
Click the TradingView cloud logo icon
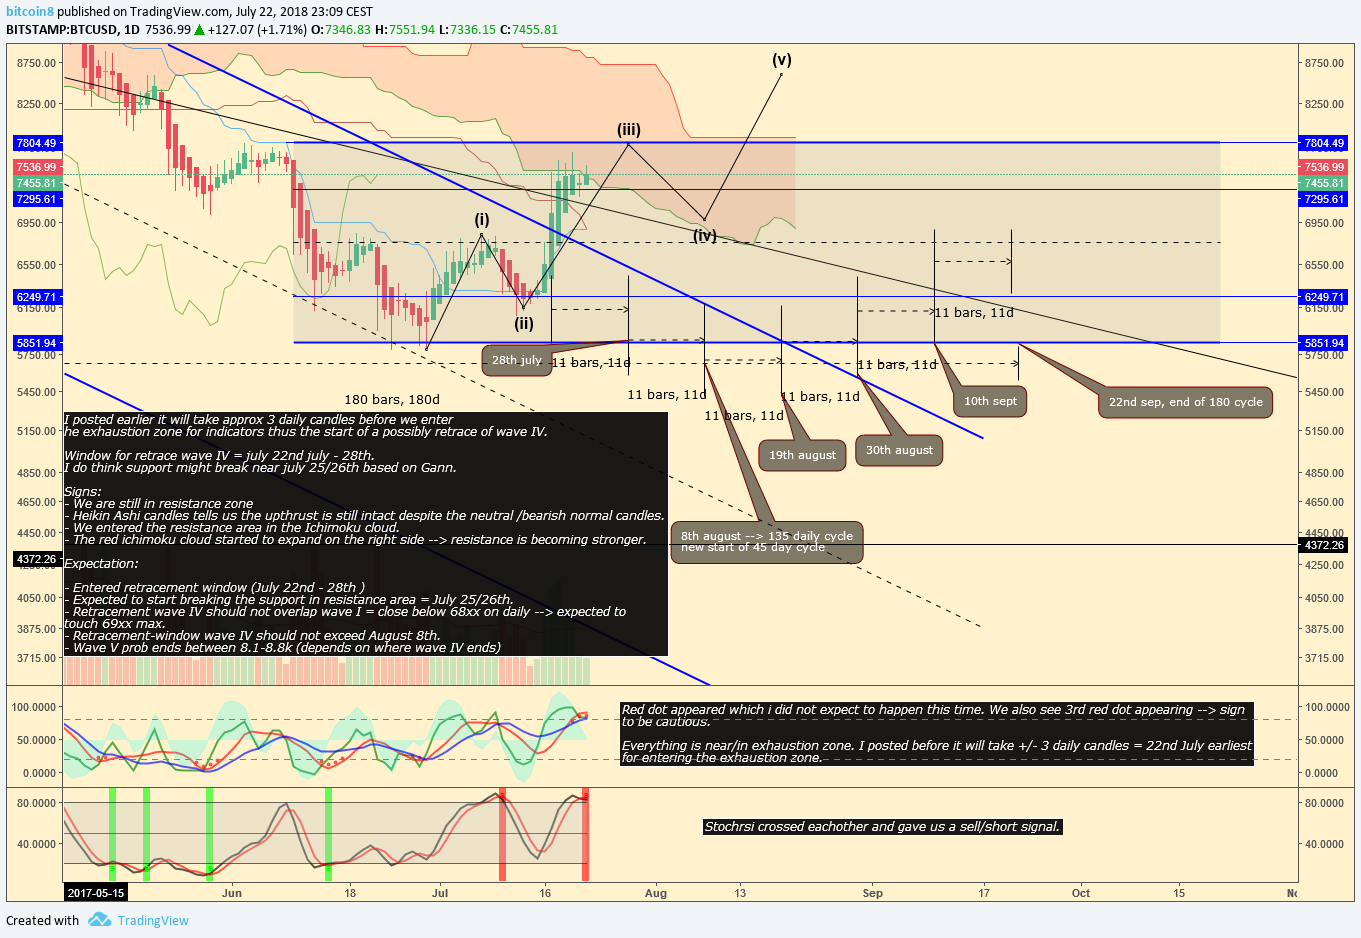pyautogui.click(x=99, y=920)
